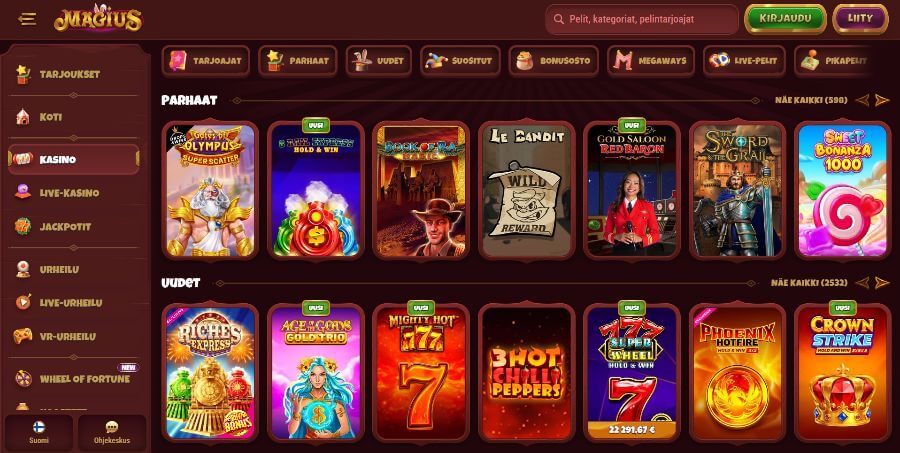Open the Sweet Bonanza 1000 game thumbnail

pos(843,190)
